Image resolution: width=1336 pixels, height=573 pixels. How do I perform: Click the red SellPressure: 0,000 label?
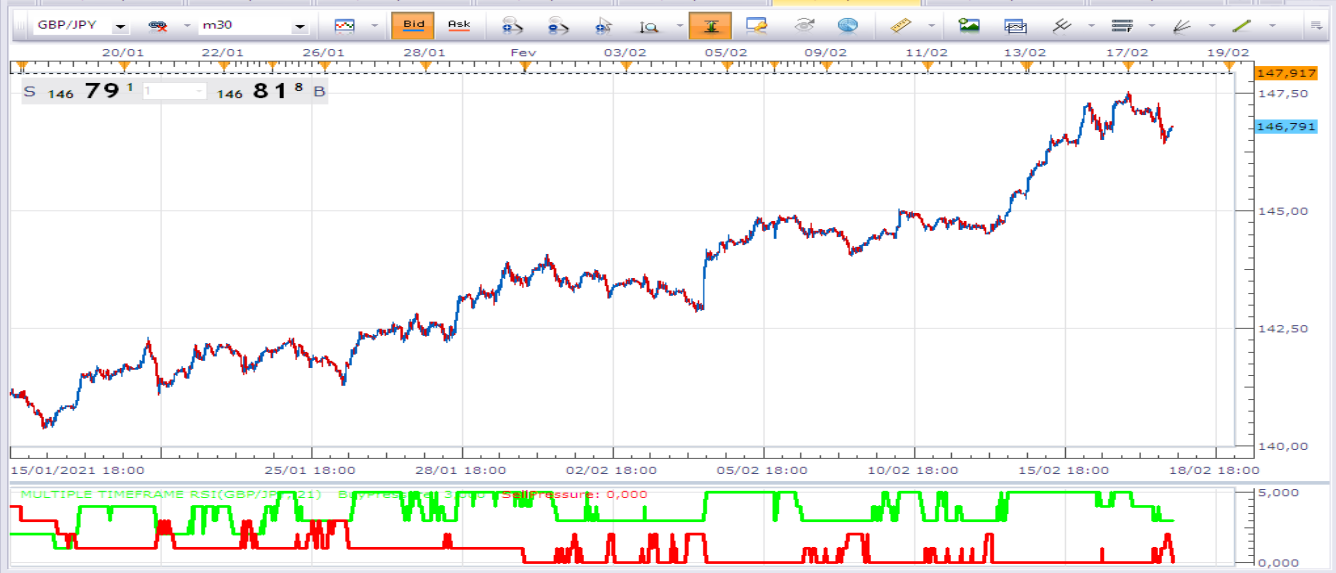[575, 494]
